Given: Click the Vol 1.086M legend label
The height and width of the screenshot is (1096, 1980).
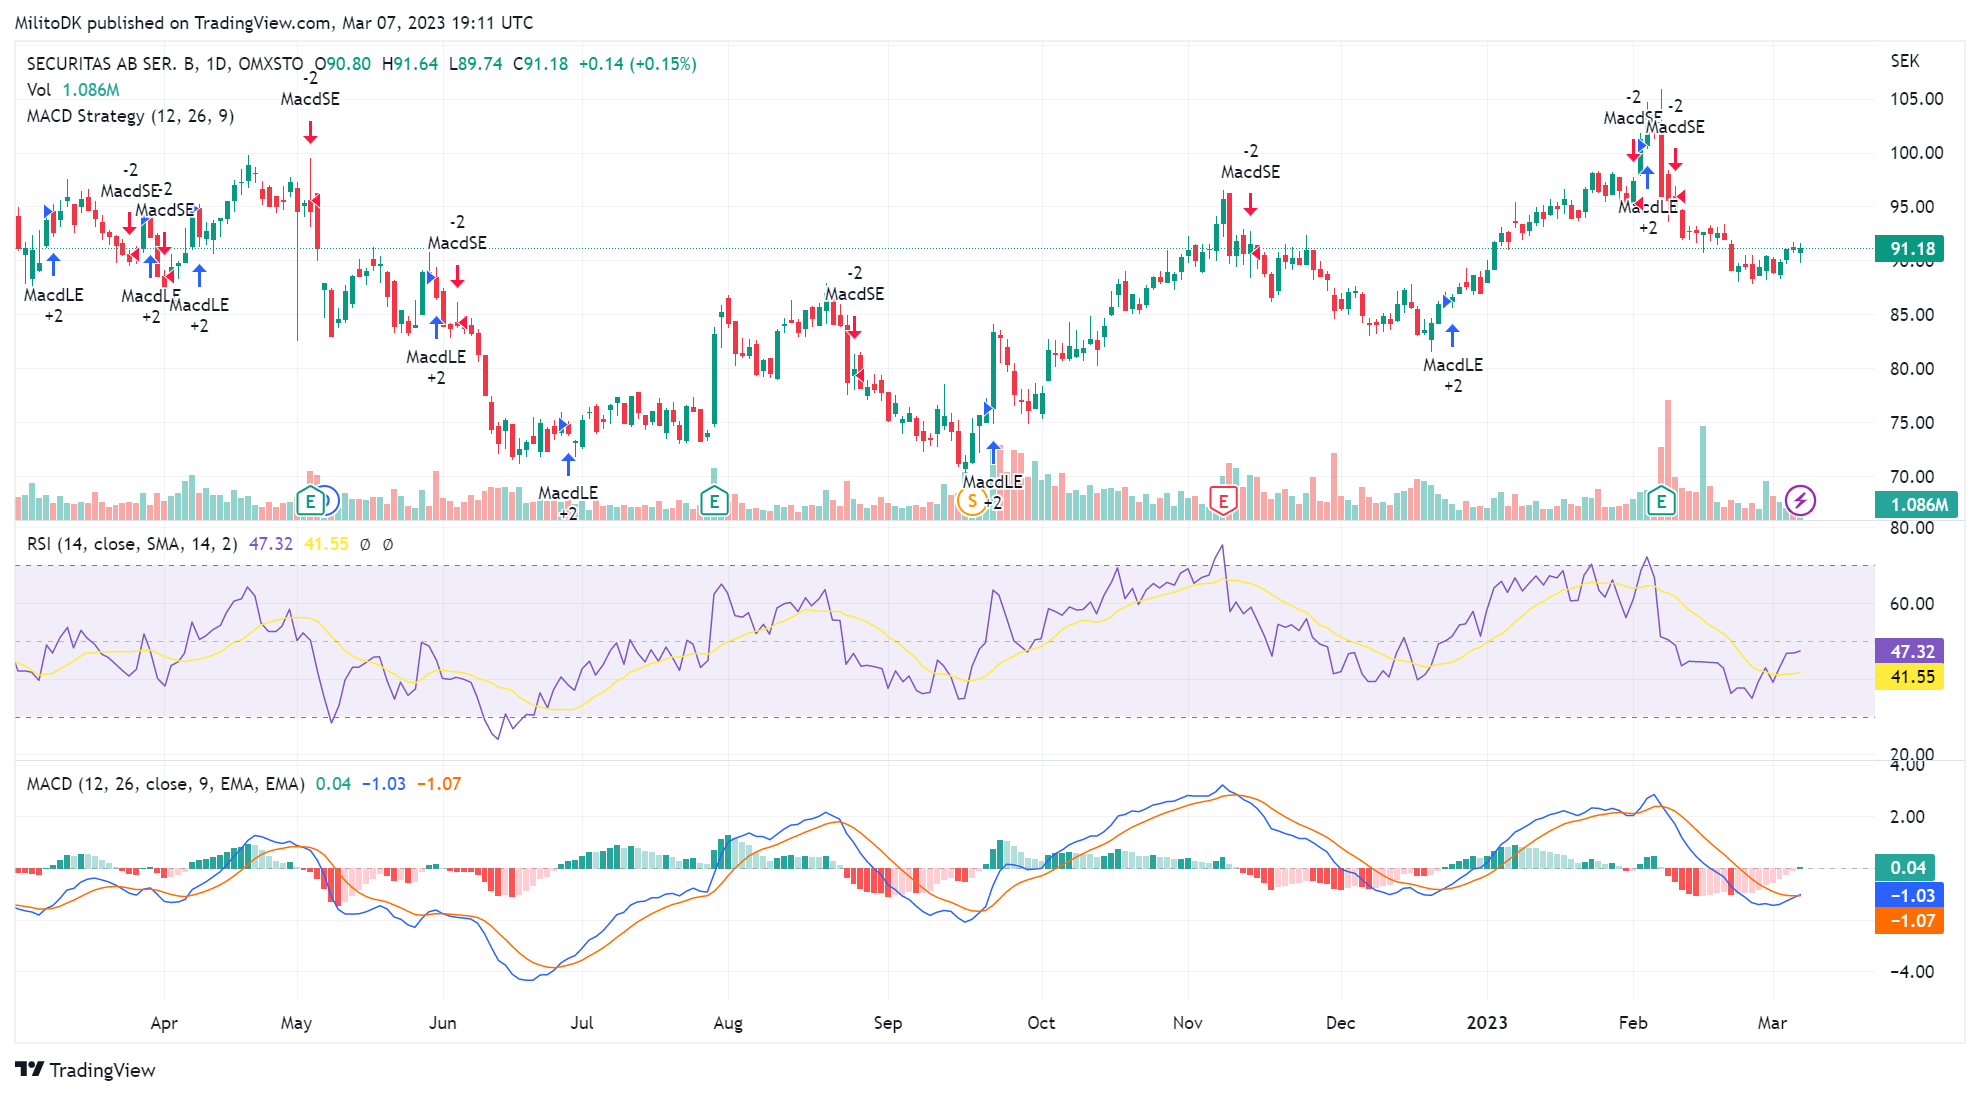Looking at the screenshot, I should [x=73, y=90].
